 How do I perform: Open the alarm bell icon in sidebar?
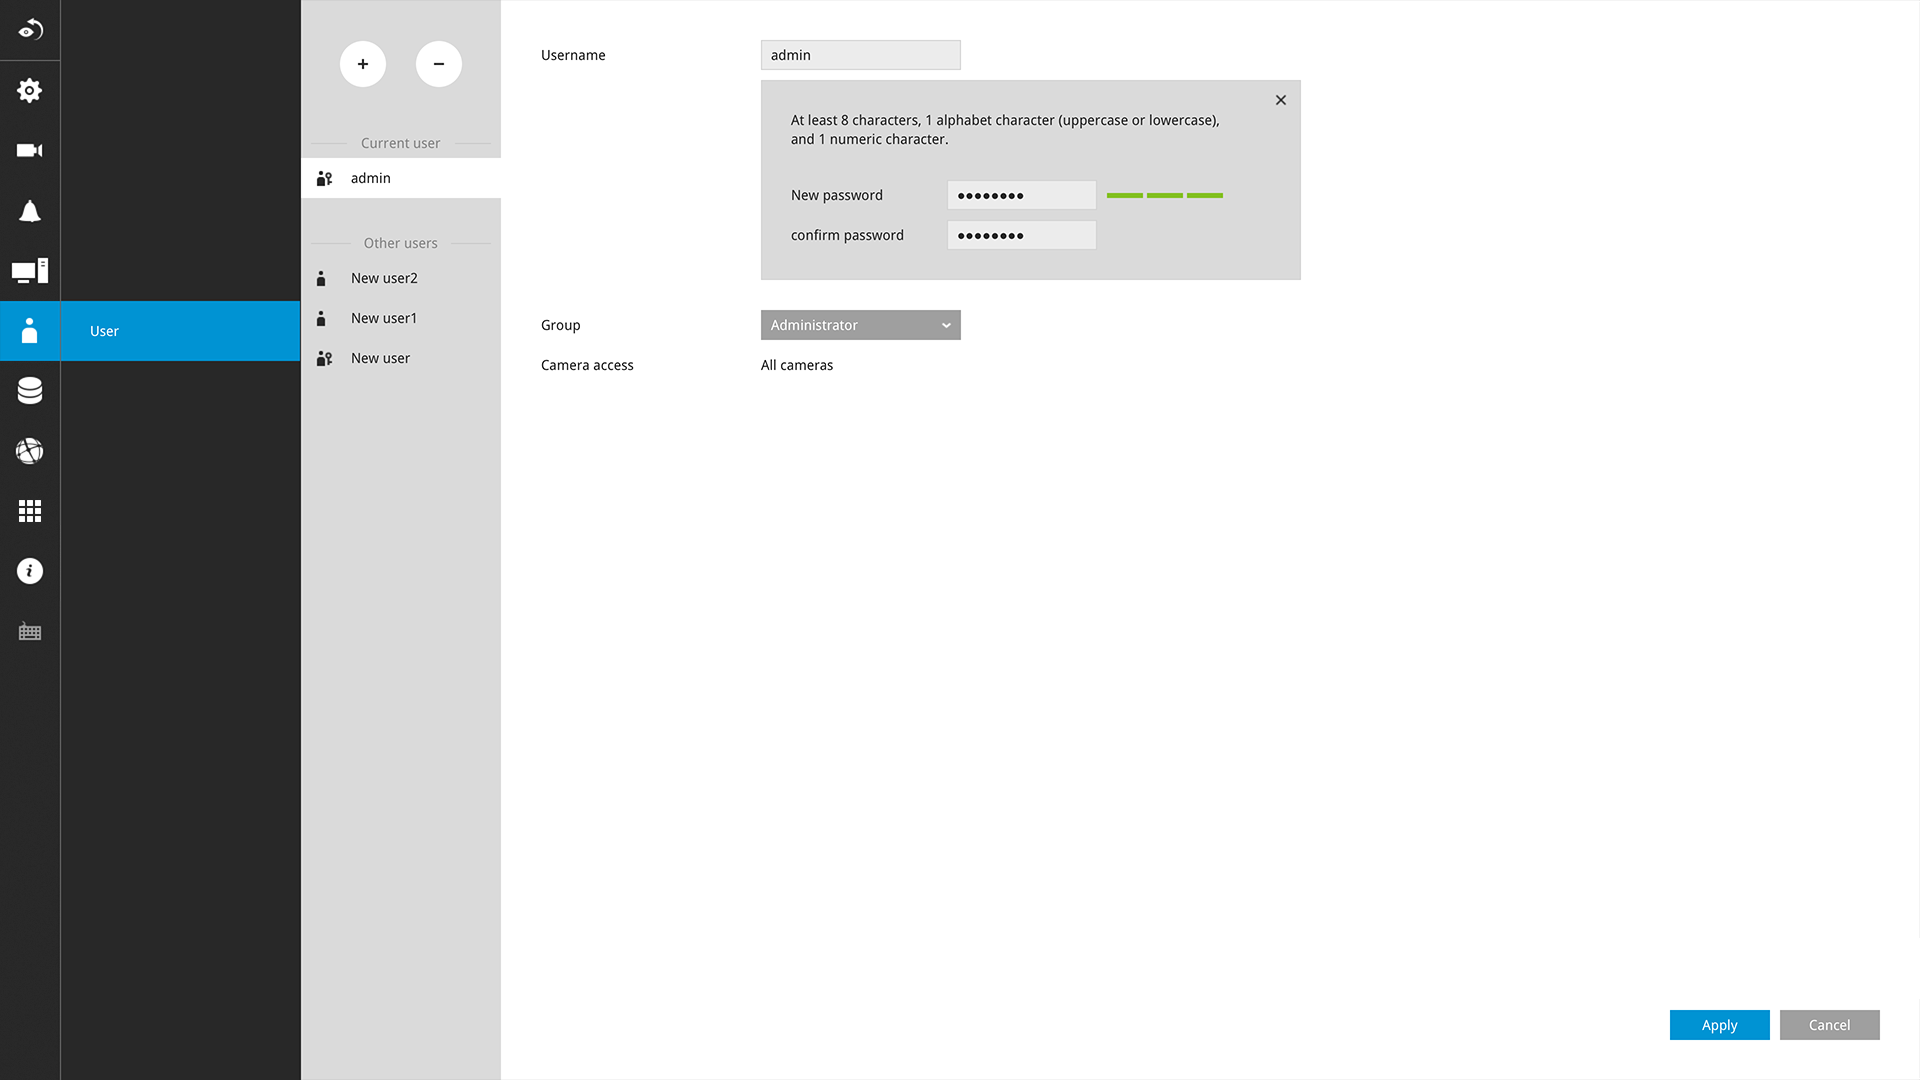(x=30, y=211)
